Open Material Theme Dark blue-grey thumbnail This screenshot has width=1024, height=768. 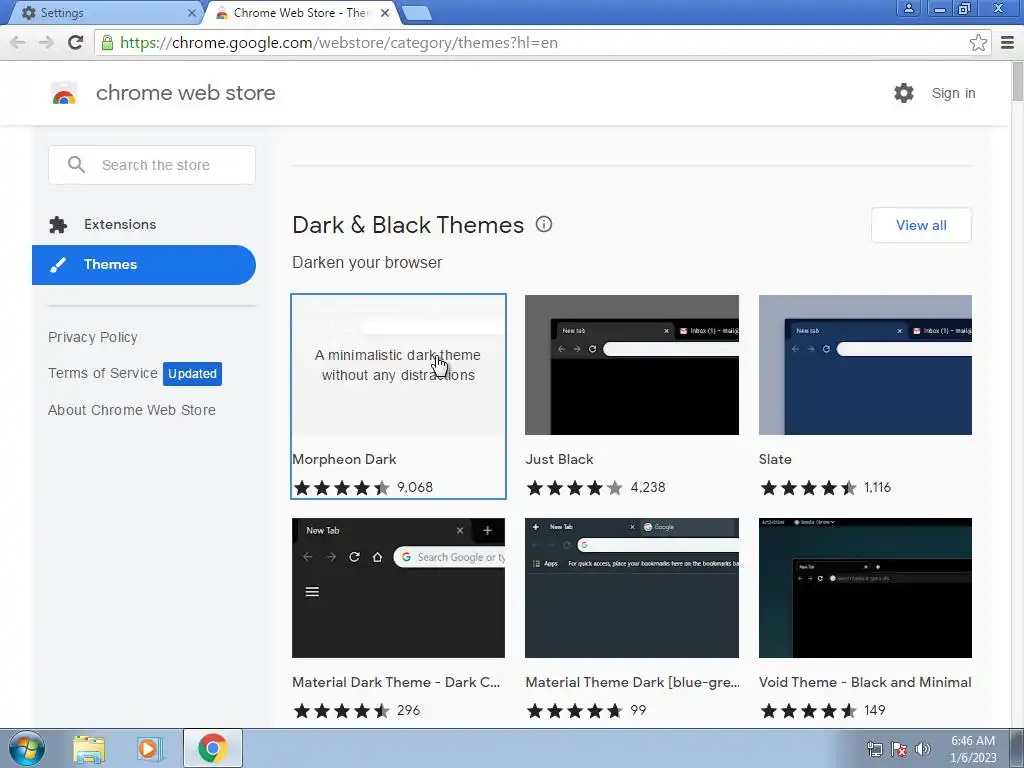click(x=632, y=588)
